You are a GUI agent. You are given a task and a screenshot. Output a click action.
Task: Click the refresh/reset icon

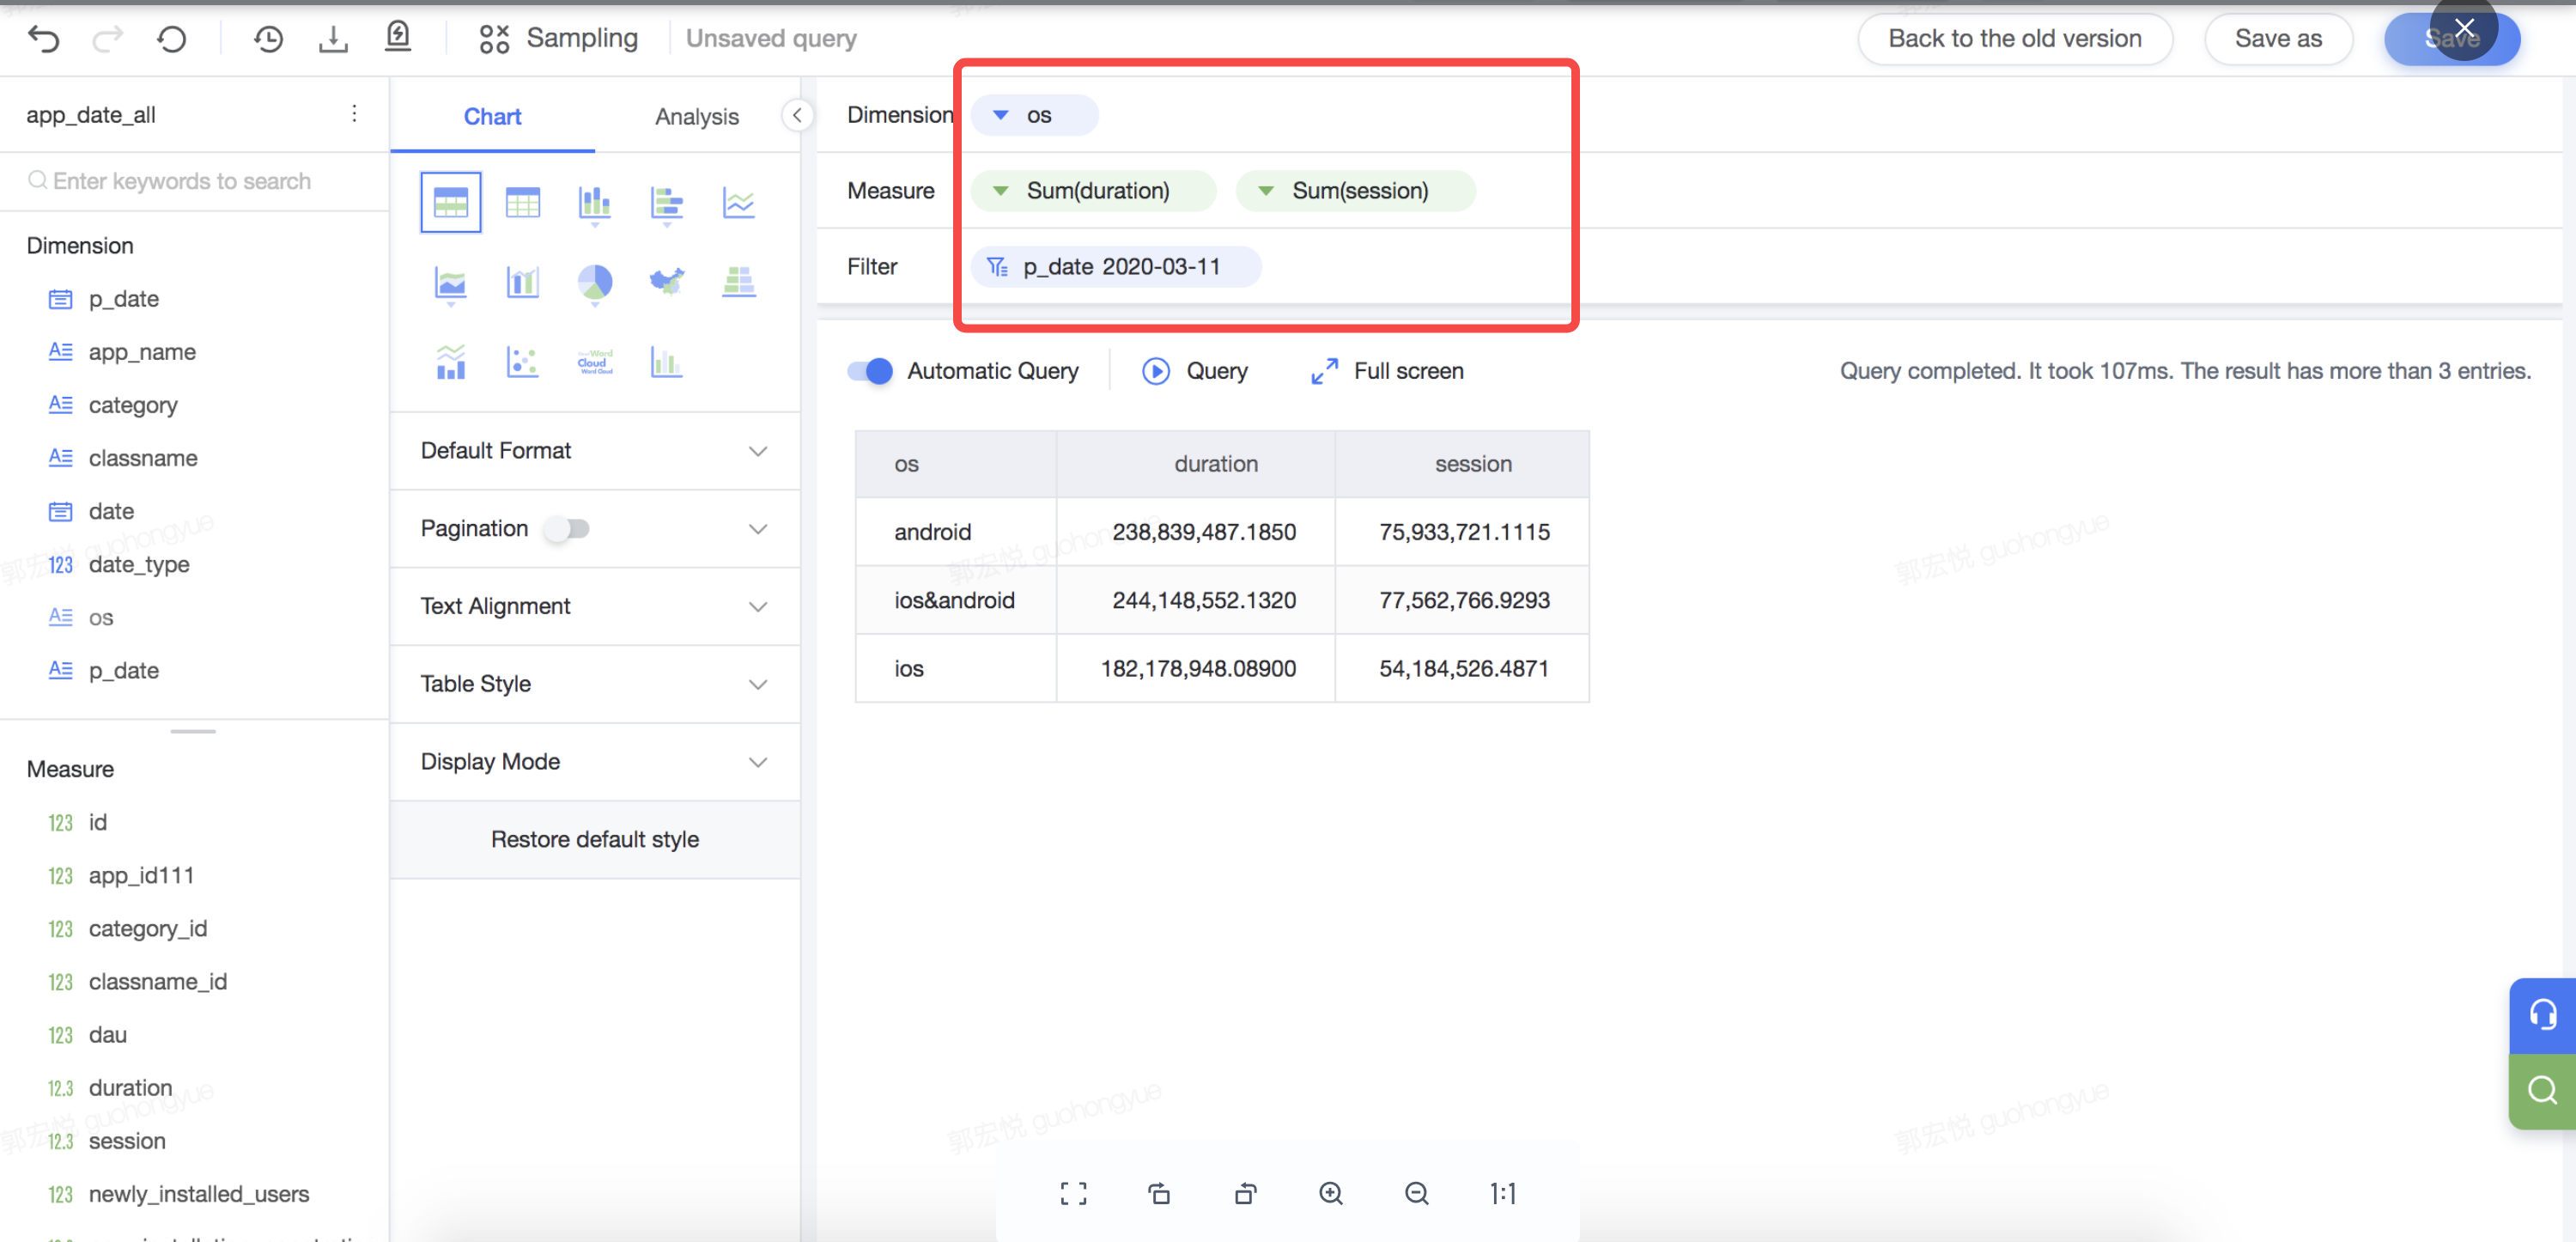(172, 38)
